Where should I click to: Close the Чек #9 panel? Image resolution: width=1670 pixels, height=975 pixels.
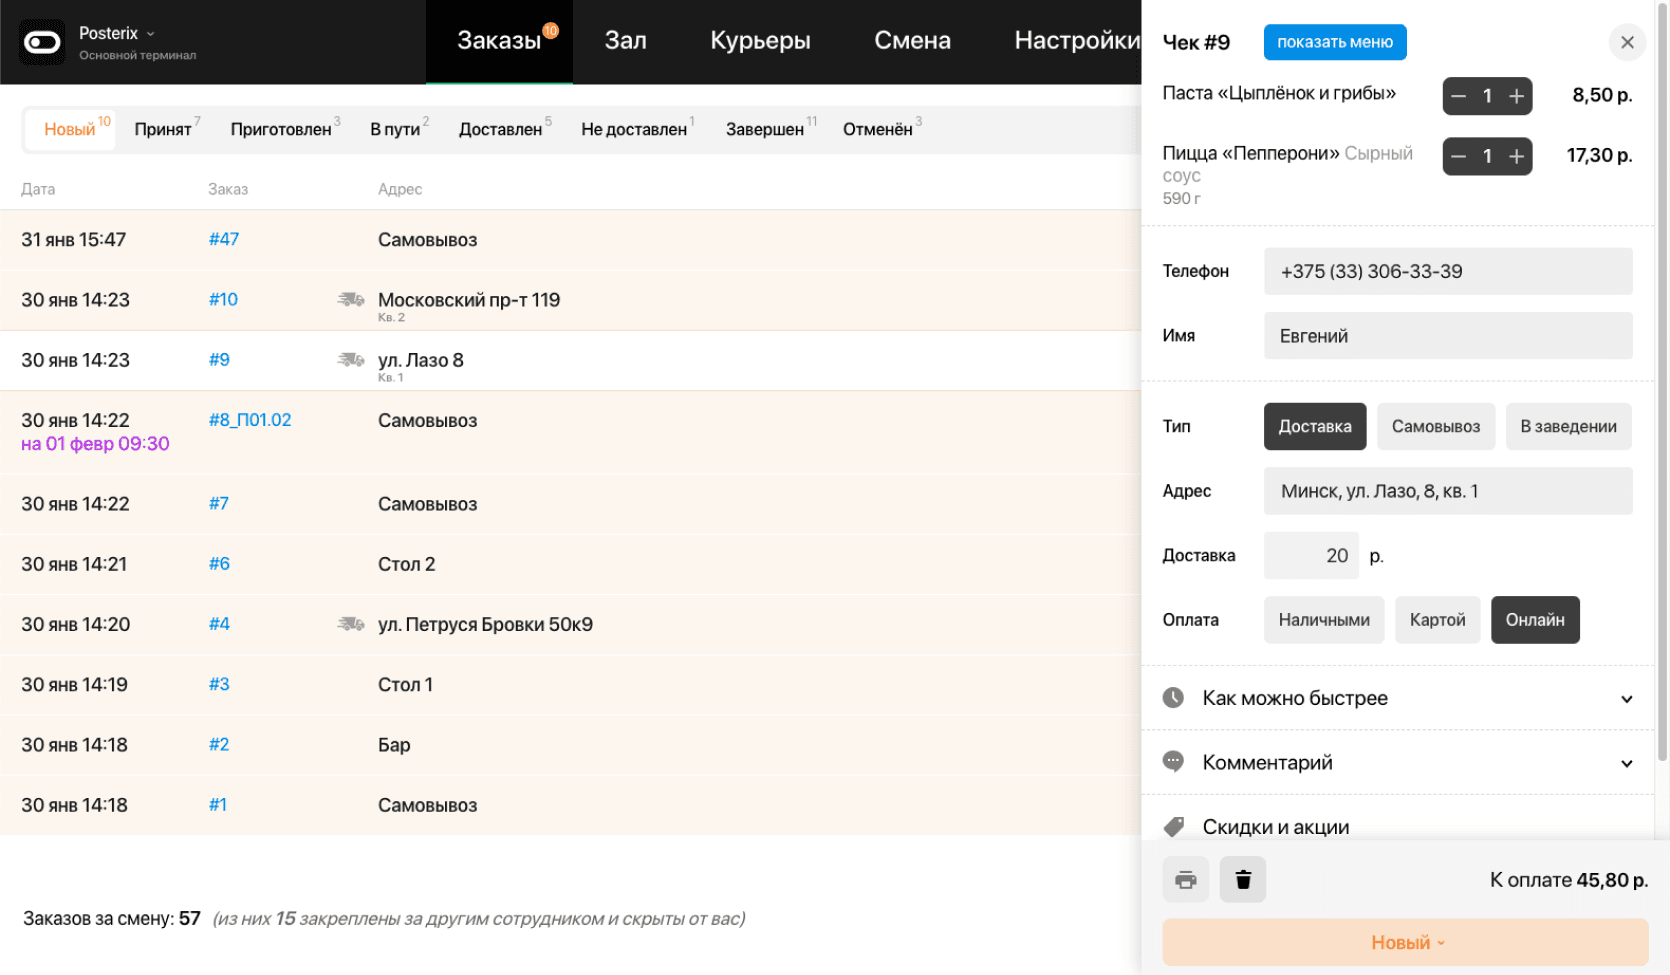coord(1627,42)
